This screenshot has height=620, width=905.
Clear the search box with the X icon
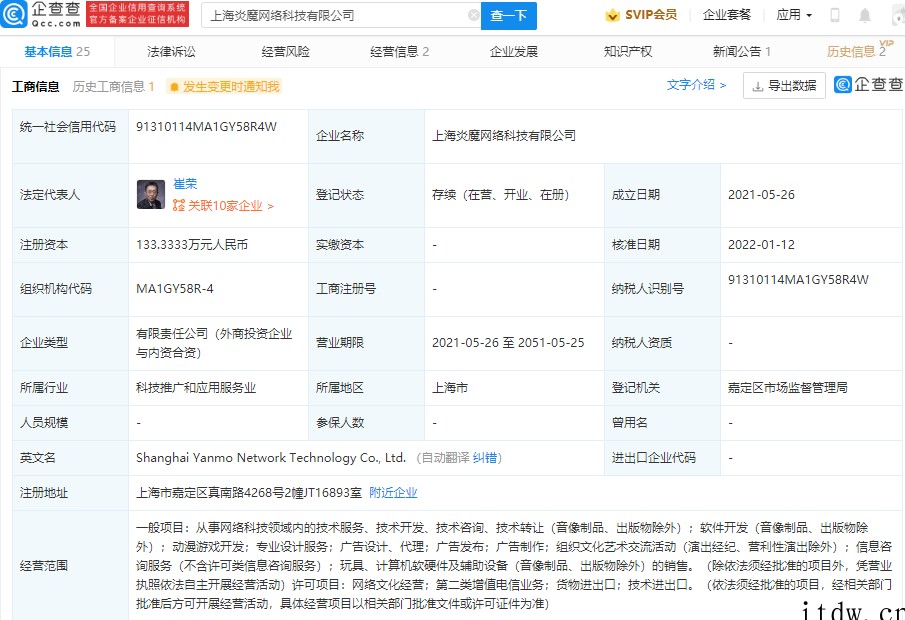coord(473,16)
